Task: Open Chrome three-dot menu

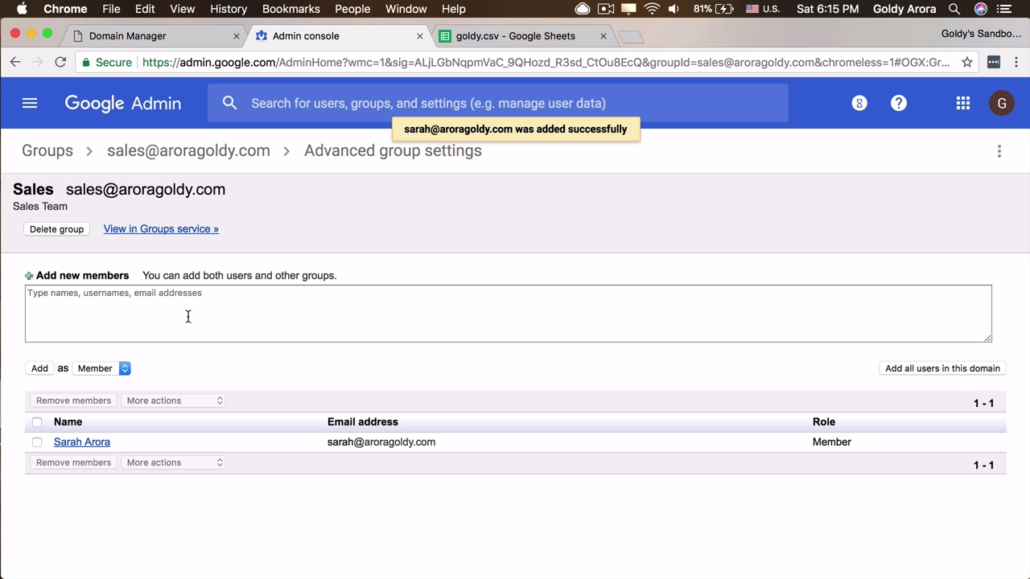Action: click(x=1016, y=62)
